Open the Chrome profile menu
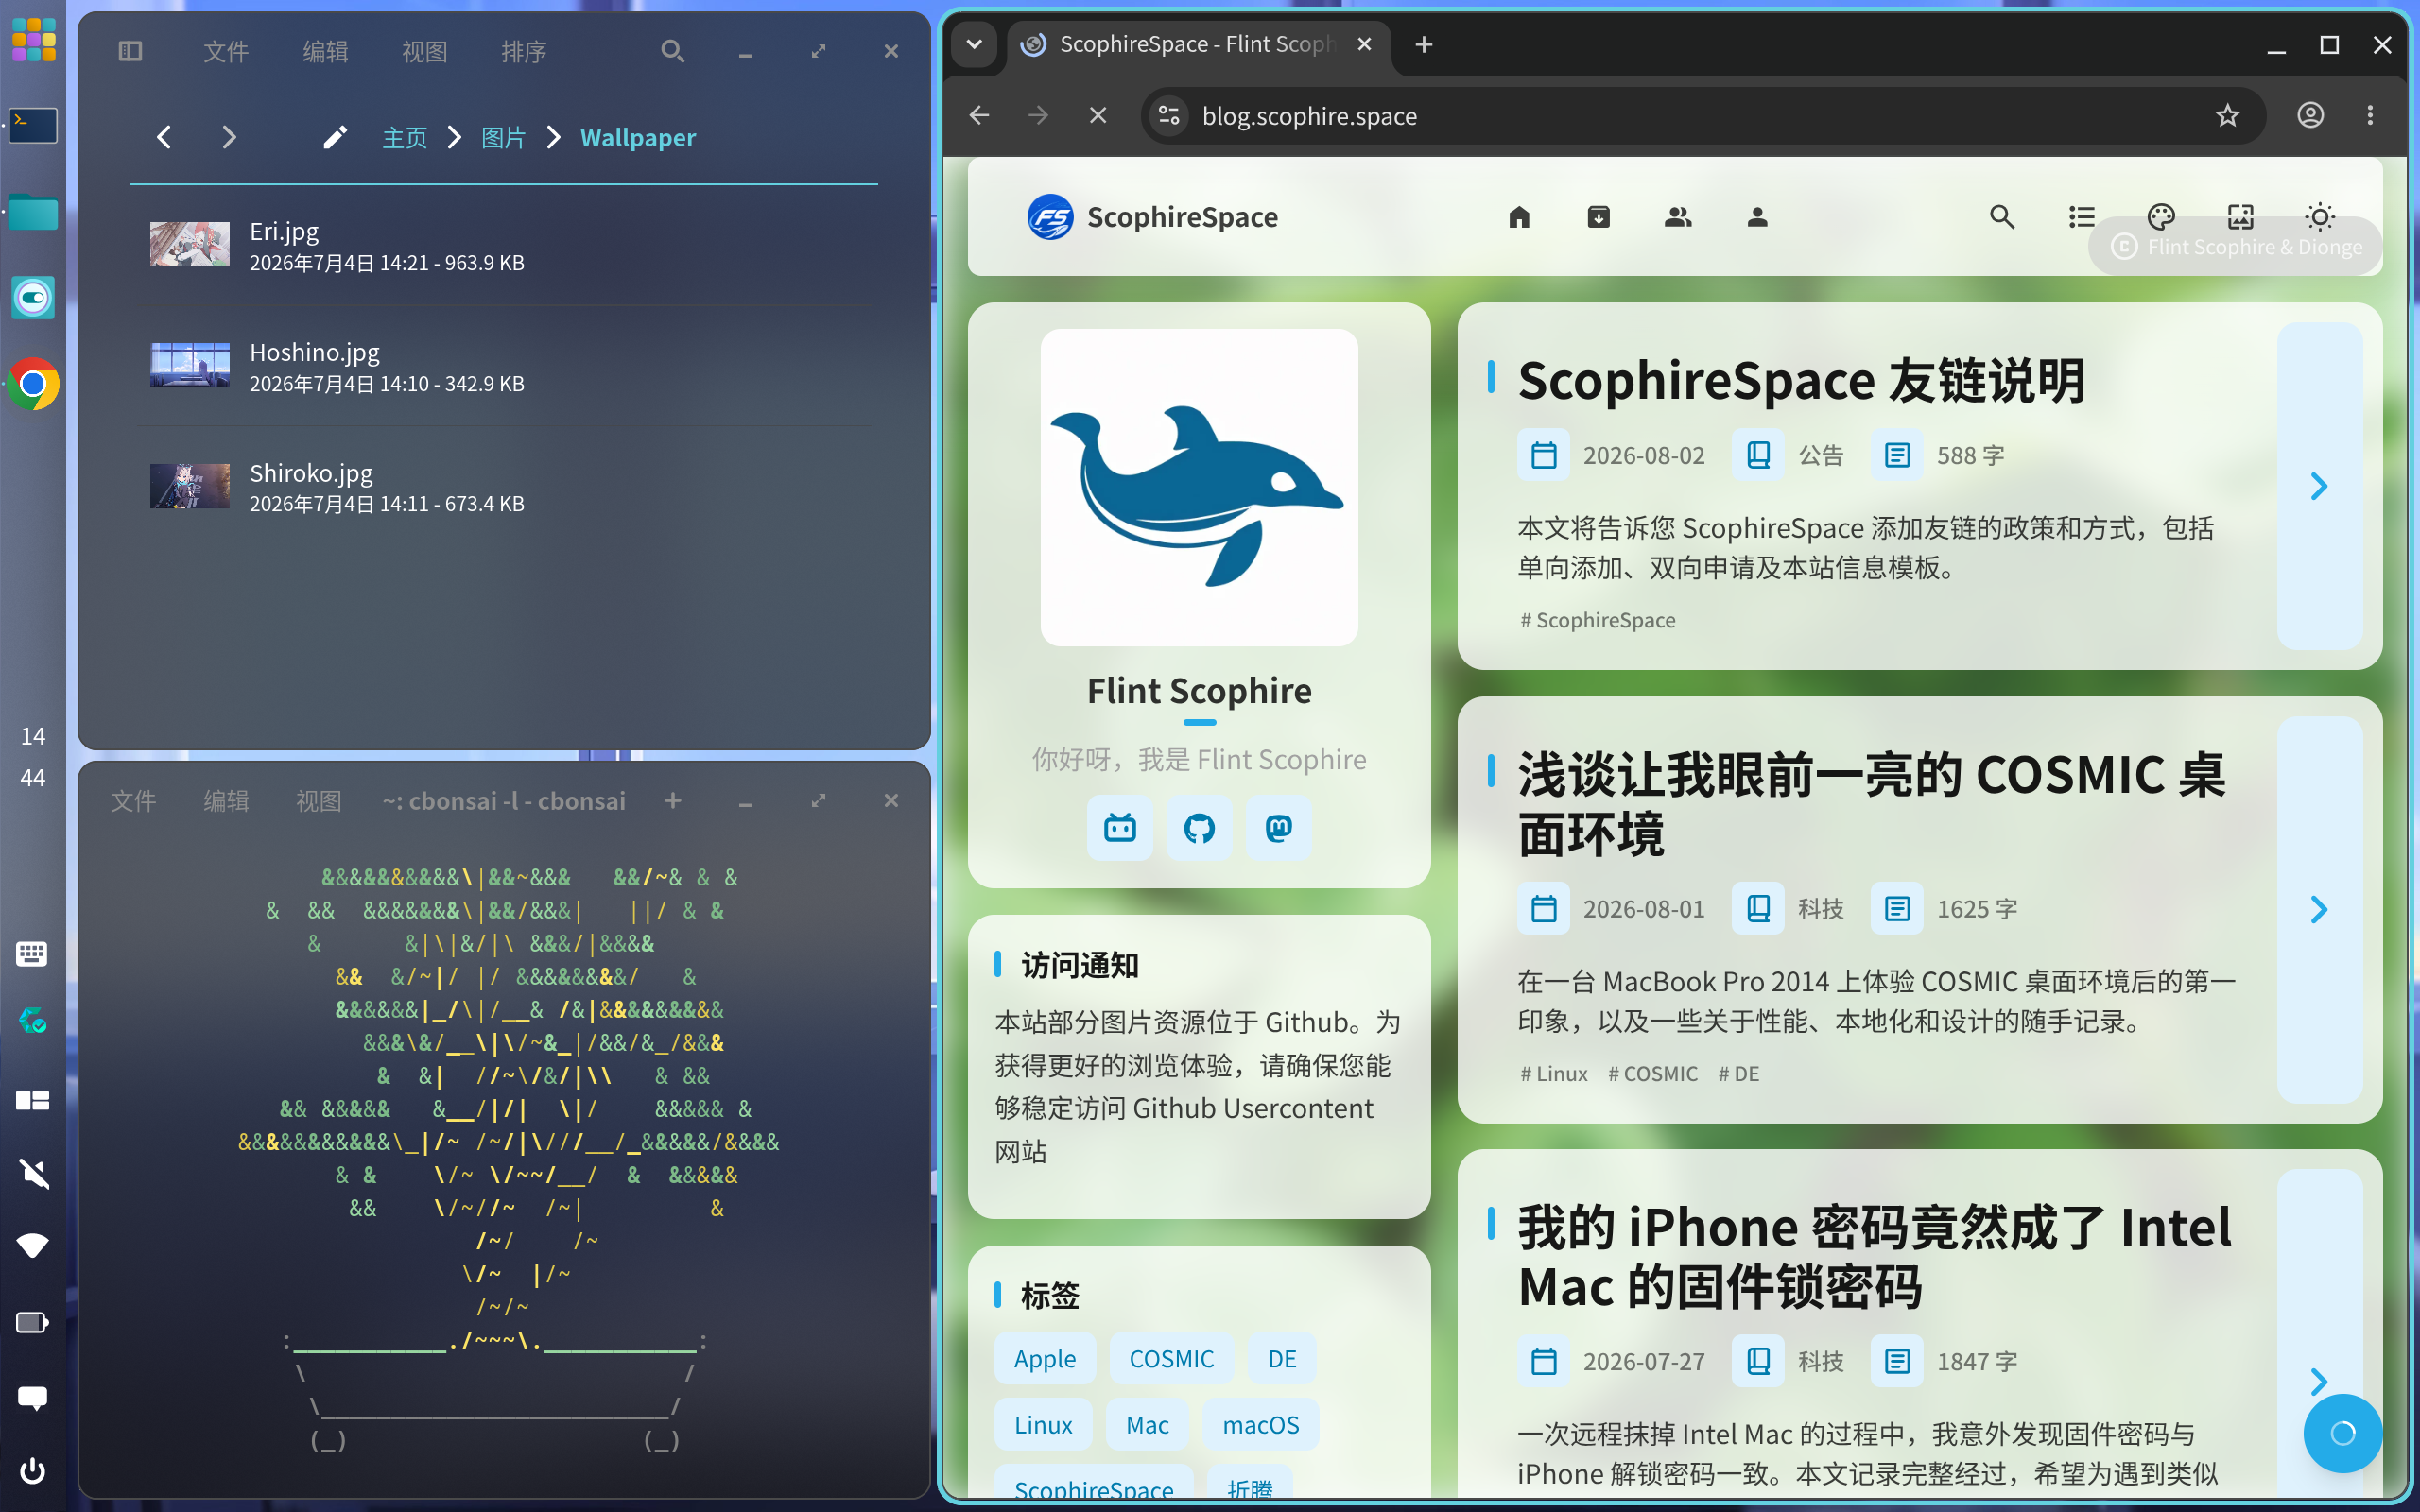 2310,115
